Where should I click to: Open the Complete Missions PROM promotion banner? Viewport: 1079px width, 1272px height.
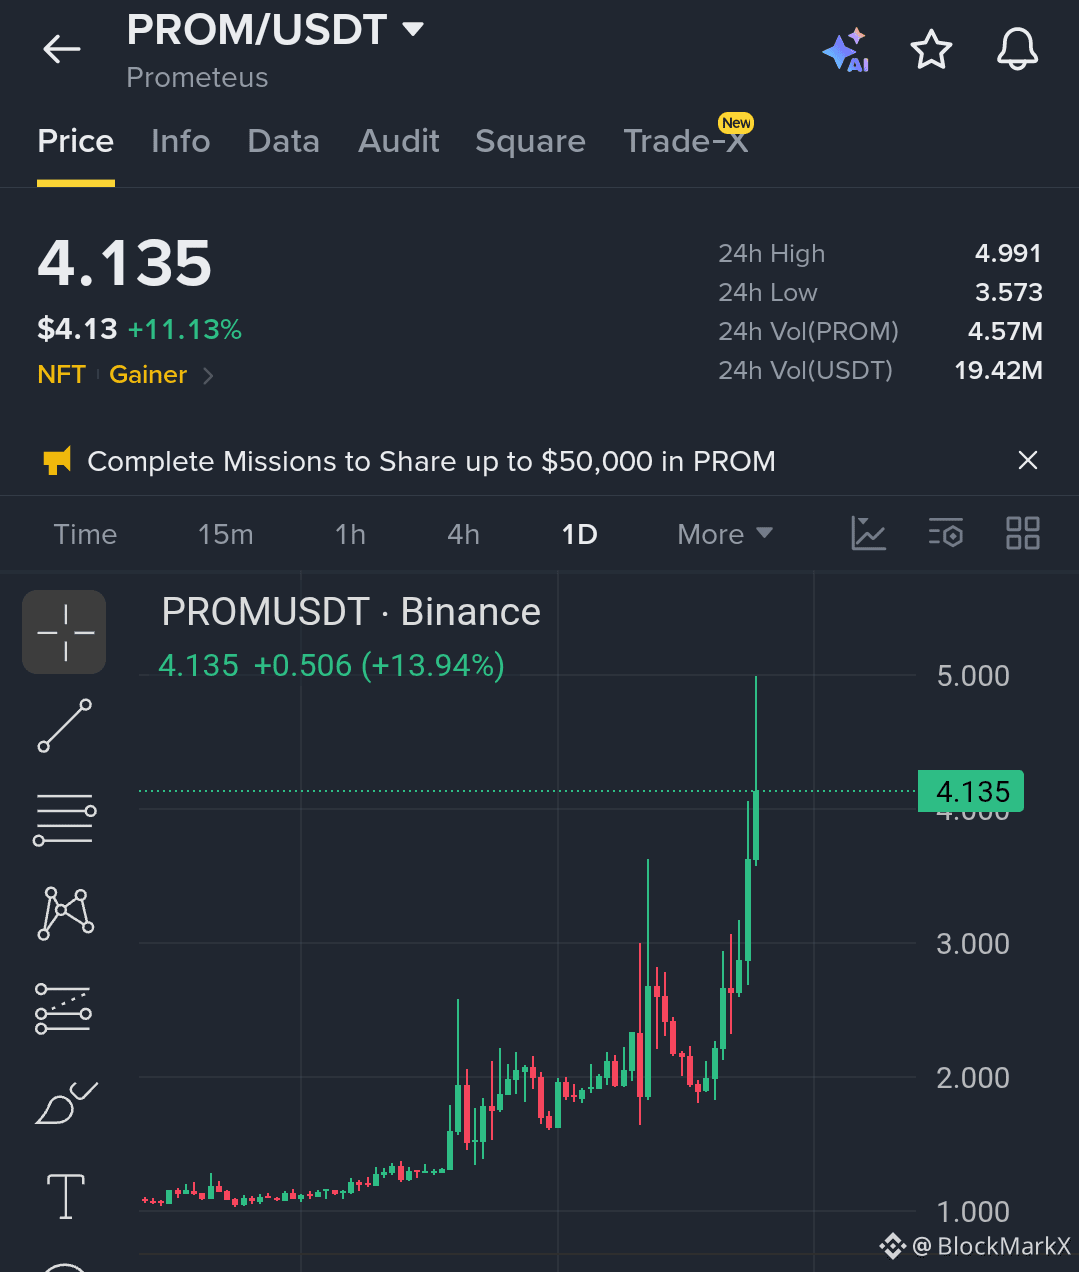pyautogui.click(x=431, y=461)
